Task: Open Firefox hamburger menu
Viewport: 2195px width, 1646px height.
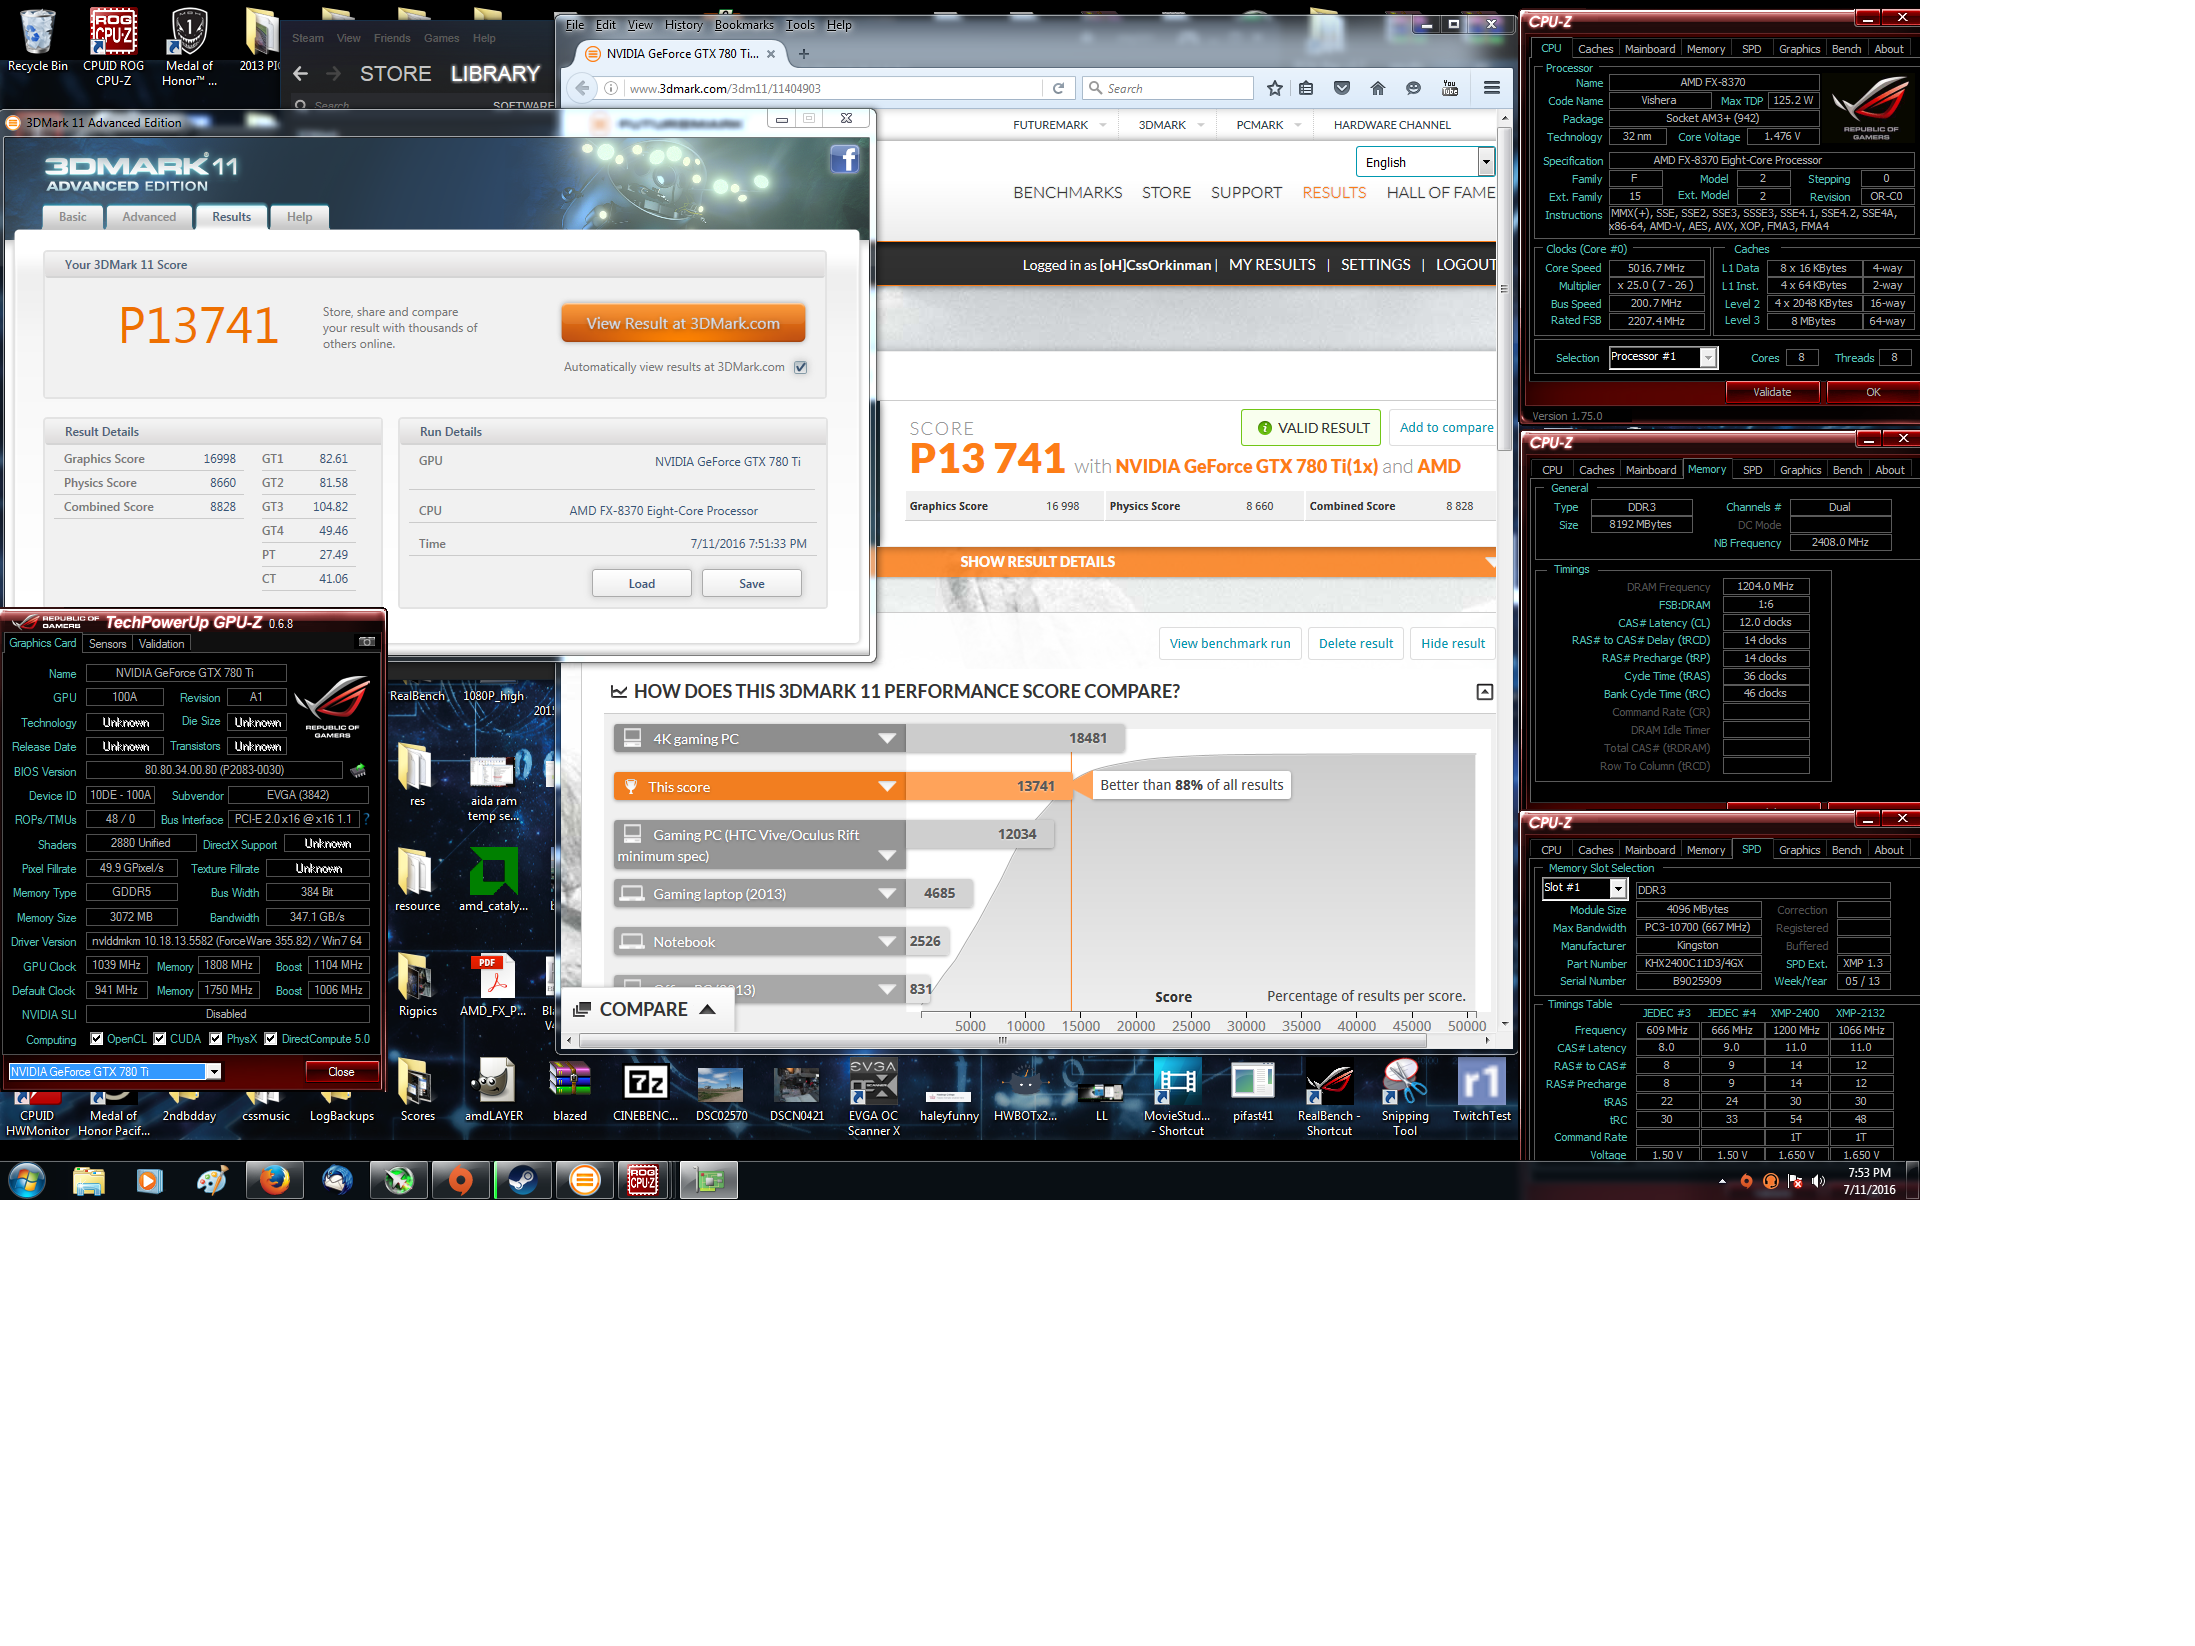Action: 1492,88
